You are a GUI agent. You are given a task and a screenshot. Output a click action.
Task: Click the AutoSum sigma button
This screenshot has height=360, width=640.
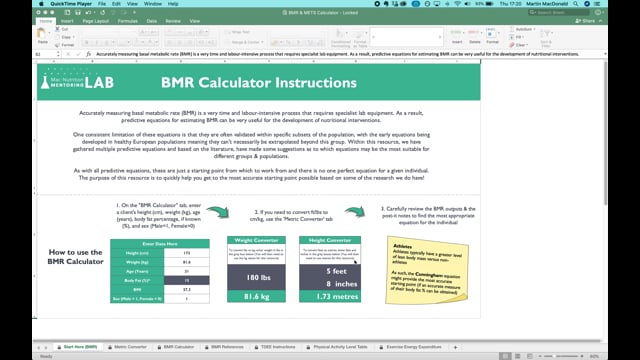tap(523, 29)
